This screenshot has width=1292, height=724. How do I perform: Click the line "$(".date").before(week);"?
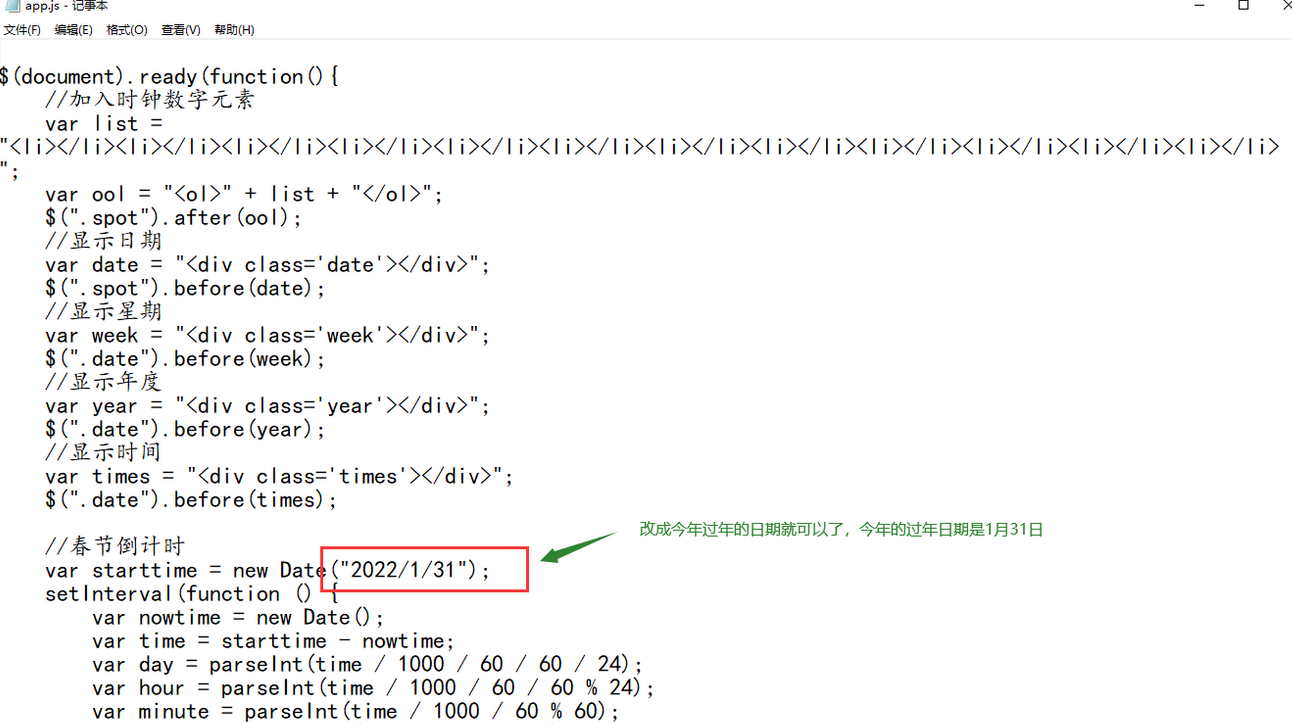click(186, 359)
